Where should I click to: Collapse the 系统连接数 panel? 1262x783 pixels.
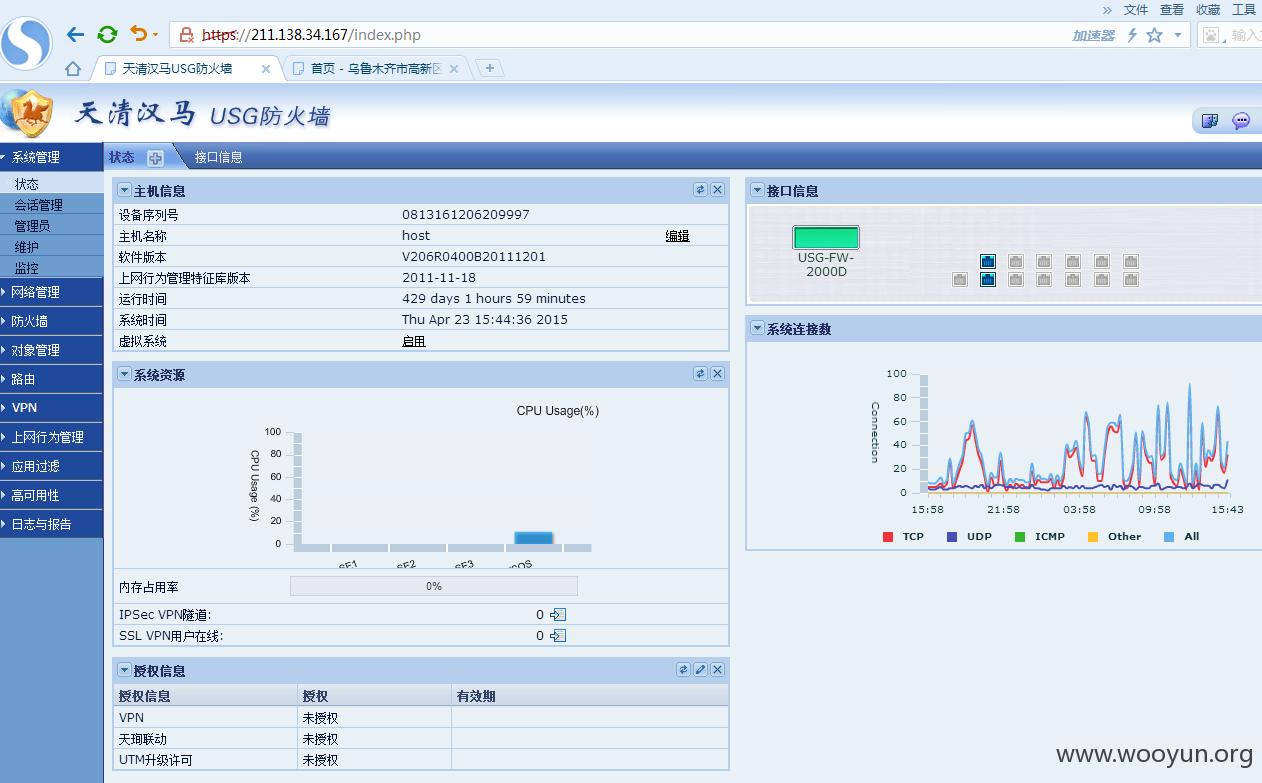pyautogui.click(x=757, y=328)
